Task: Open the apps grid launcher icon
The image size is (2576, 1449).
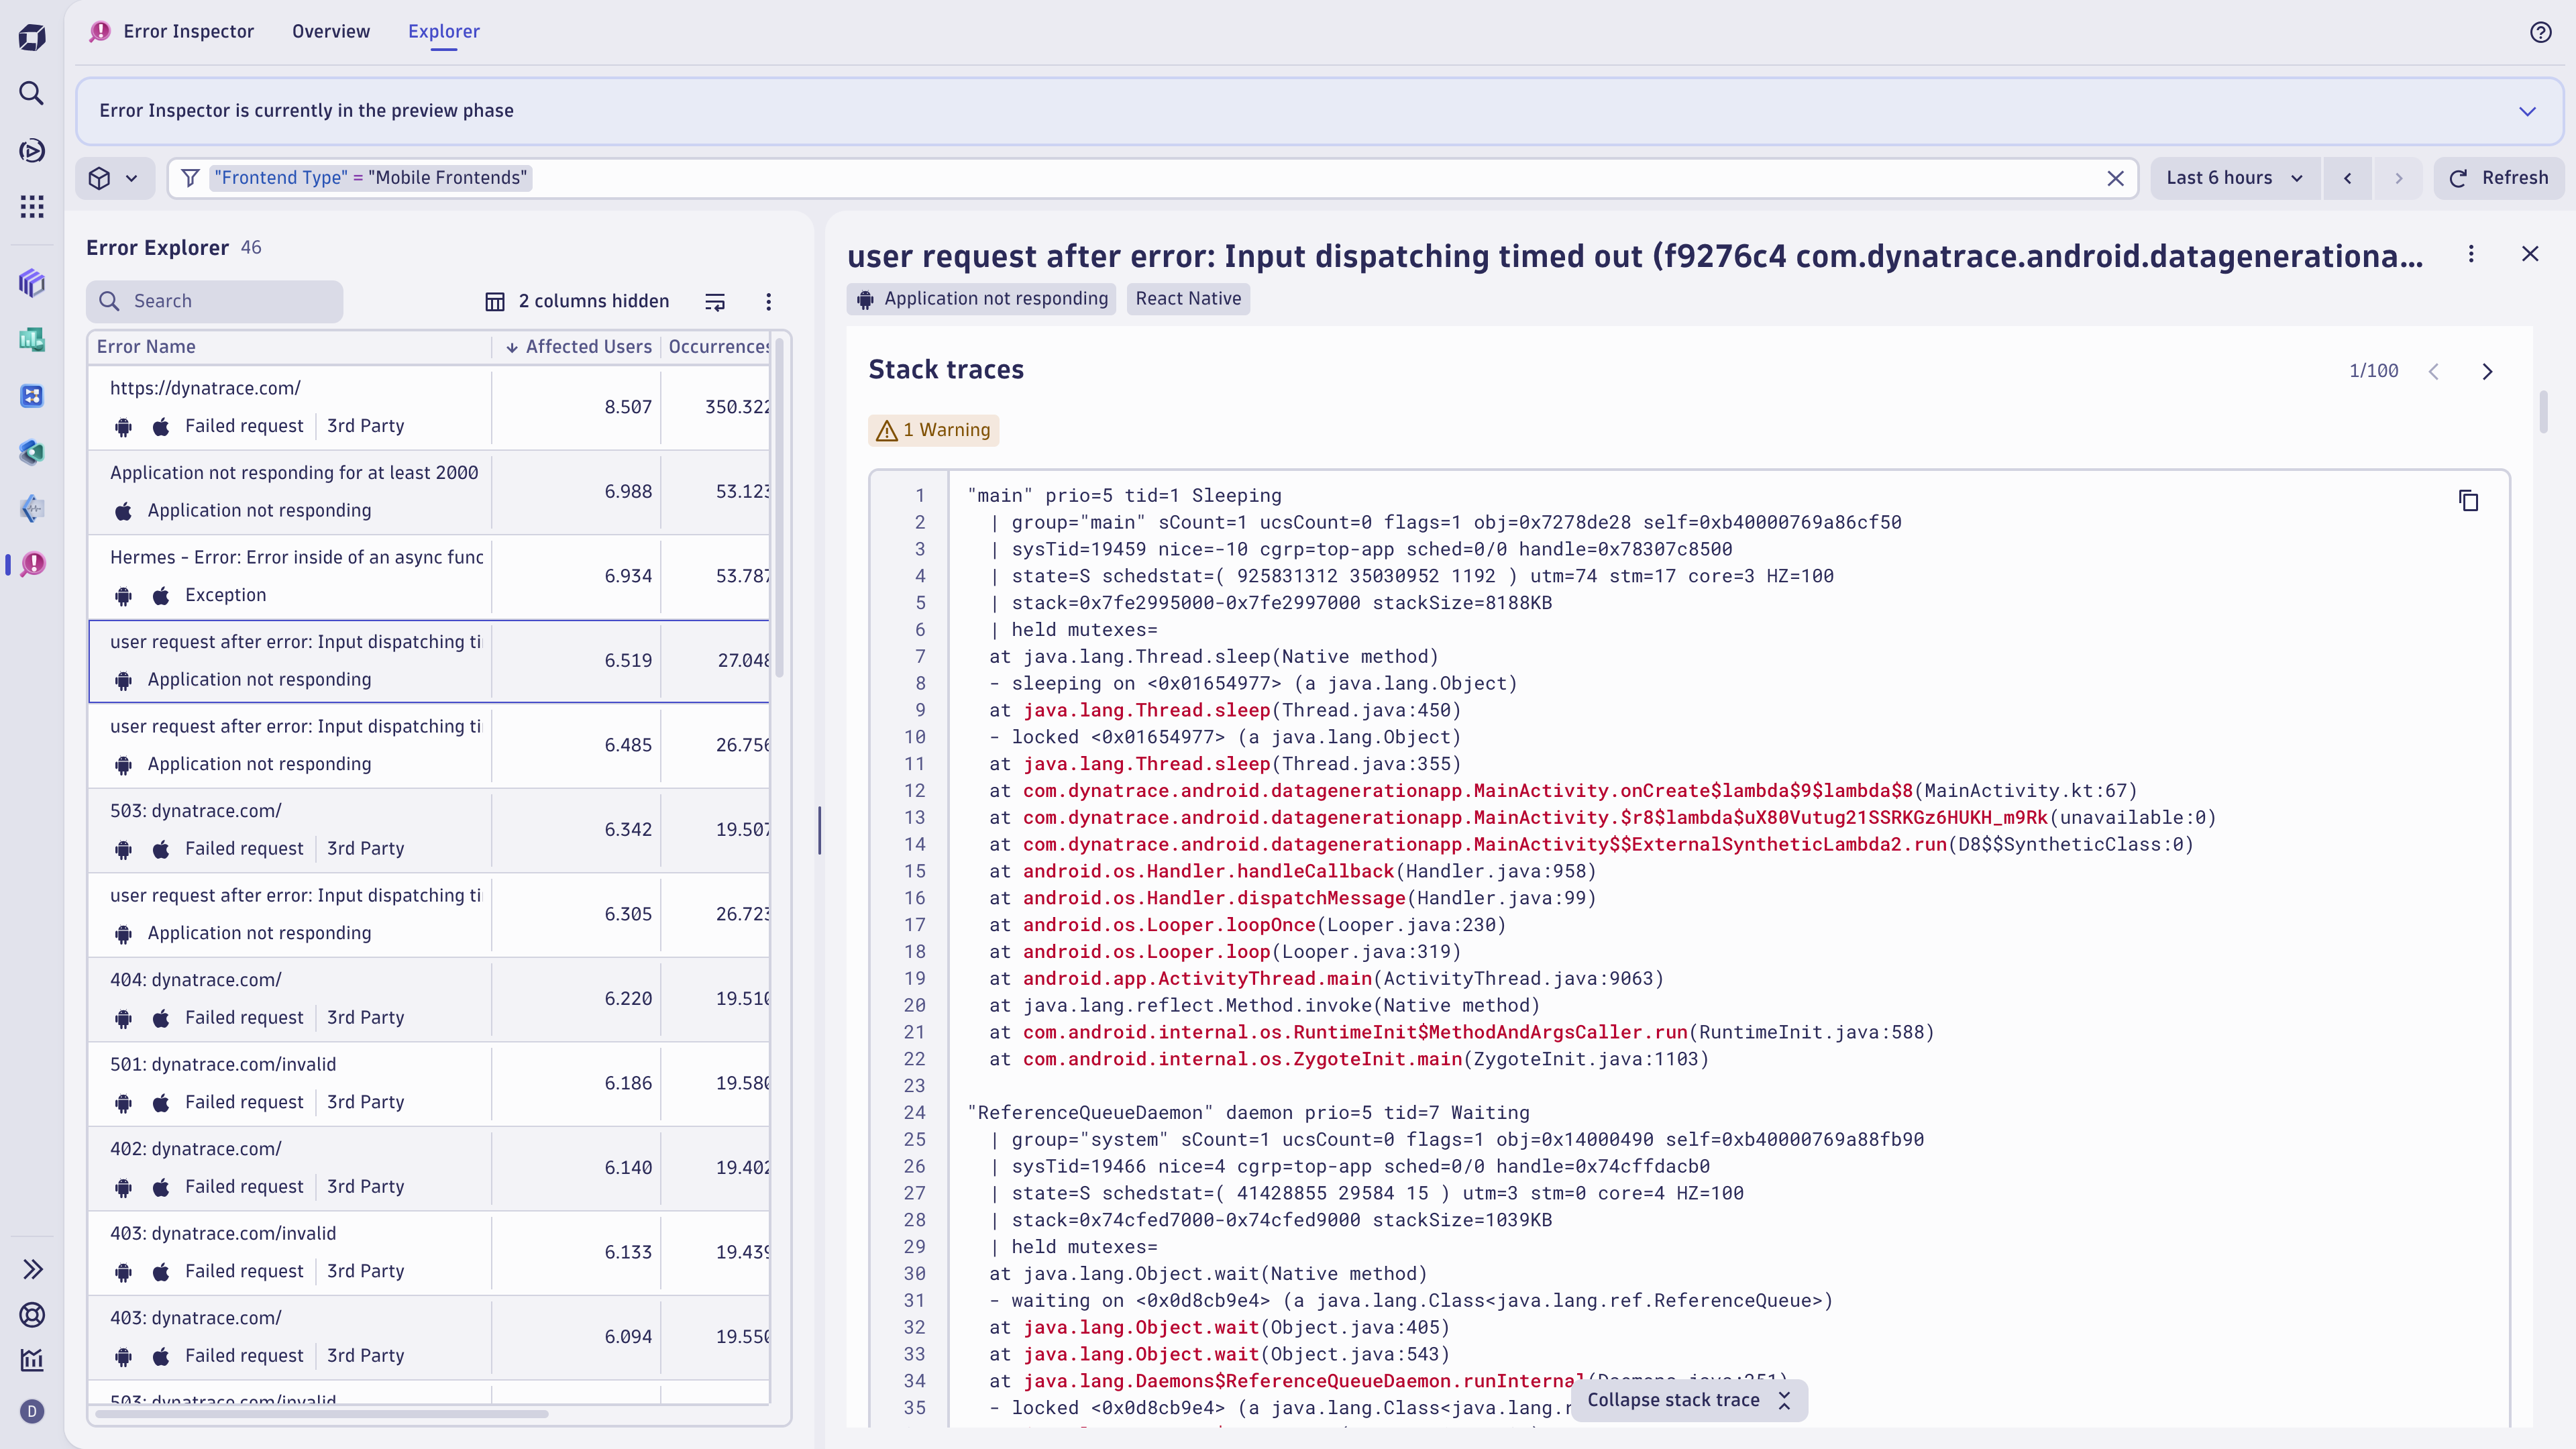Action: pos(31,207)
